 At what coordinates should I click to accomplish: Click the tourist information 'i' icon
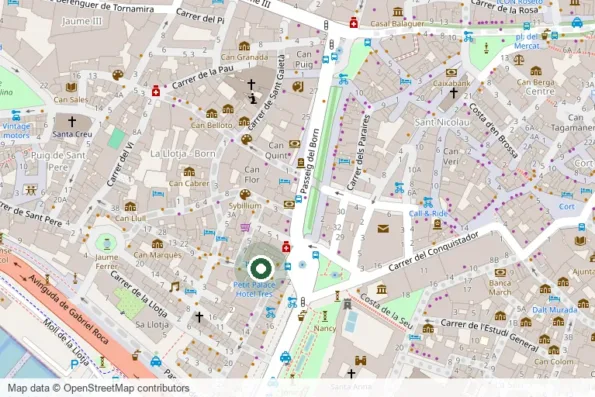253,99
